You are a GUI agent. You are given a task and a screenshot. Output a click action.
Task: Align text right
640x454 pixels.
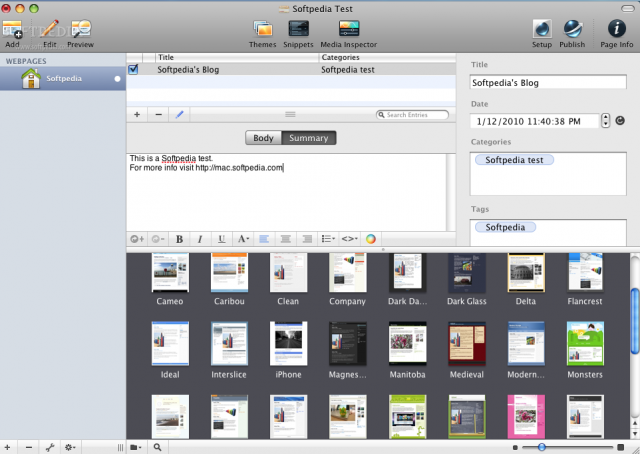pyautogui.click(x=307, y=239)
